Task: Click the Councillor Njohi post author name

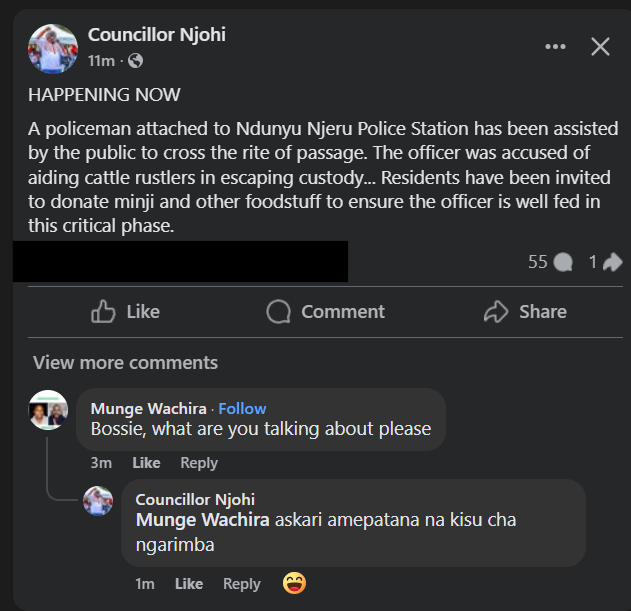Action: point(157,35)
